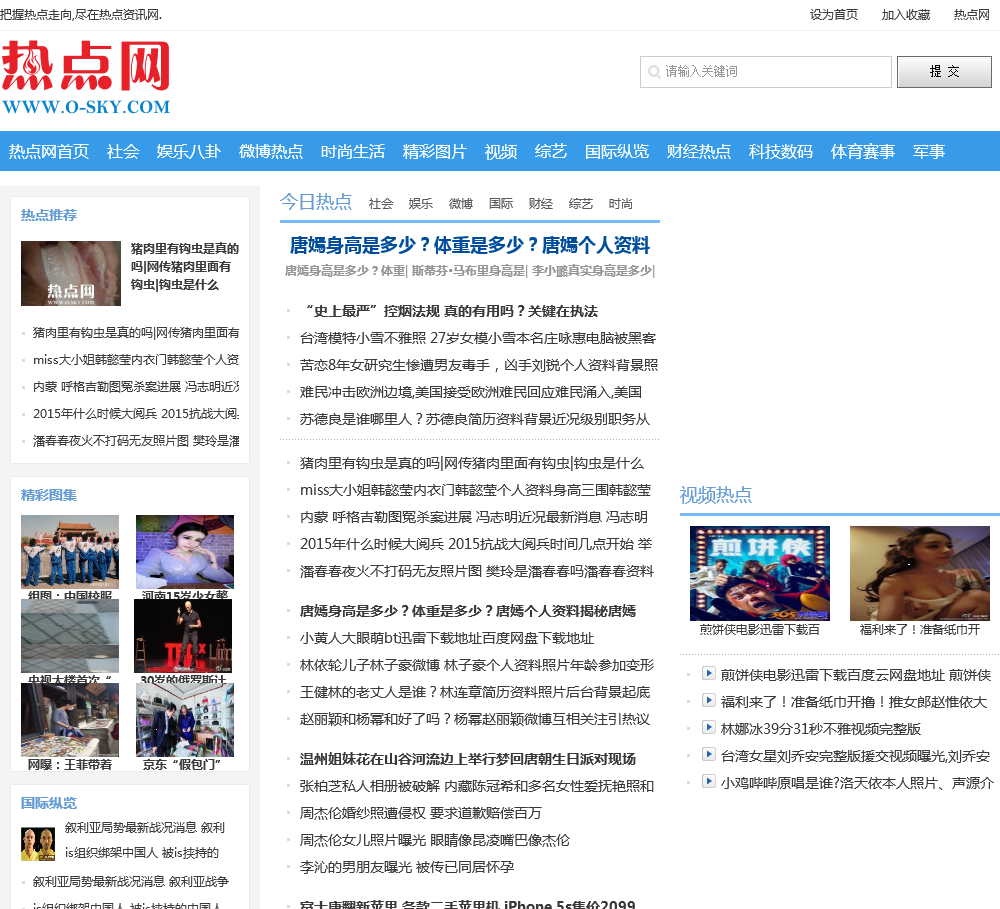Select 娱乐 tab beside 今日热点
The image size is (1000, 909).
tap(421, 203)
